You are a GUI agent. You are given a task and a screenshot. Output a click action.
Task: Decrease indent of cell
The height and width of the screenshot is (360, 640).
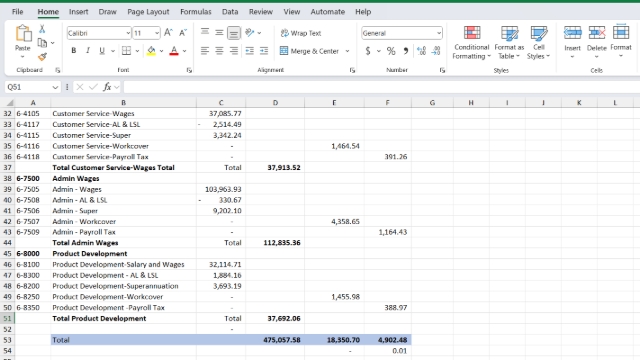pyautogui.click(x=249, y=51)
